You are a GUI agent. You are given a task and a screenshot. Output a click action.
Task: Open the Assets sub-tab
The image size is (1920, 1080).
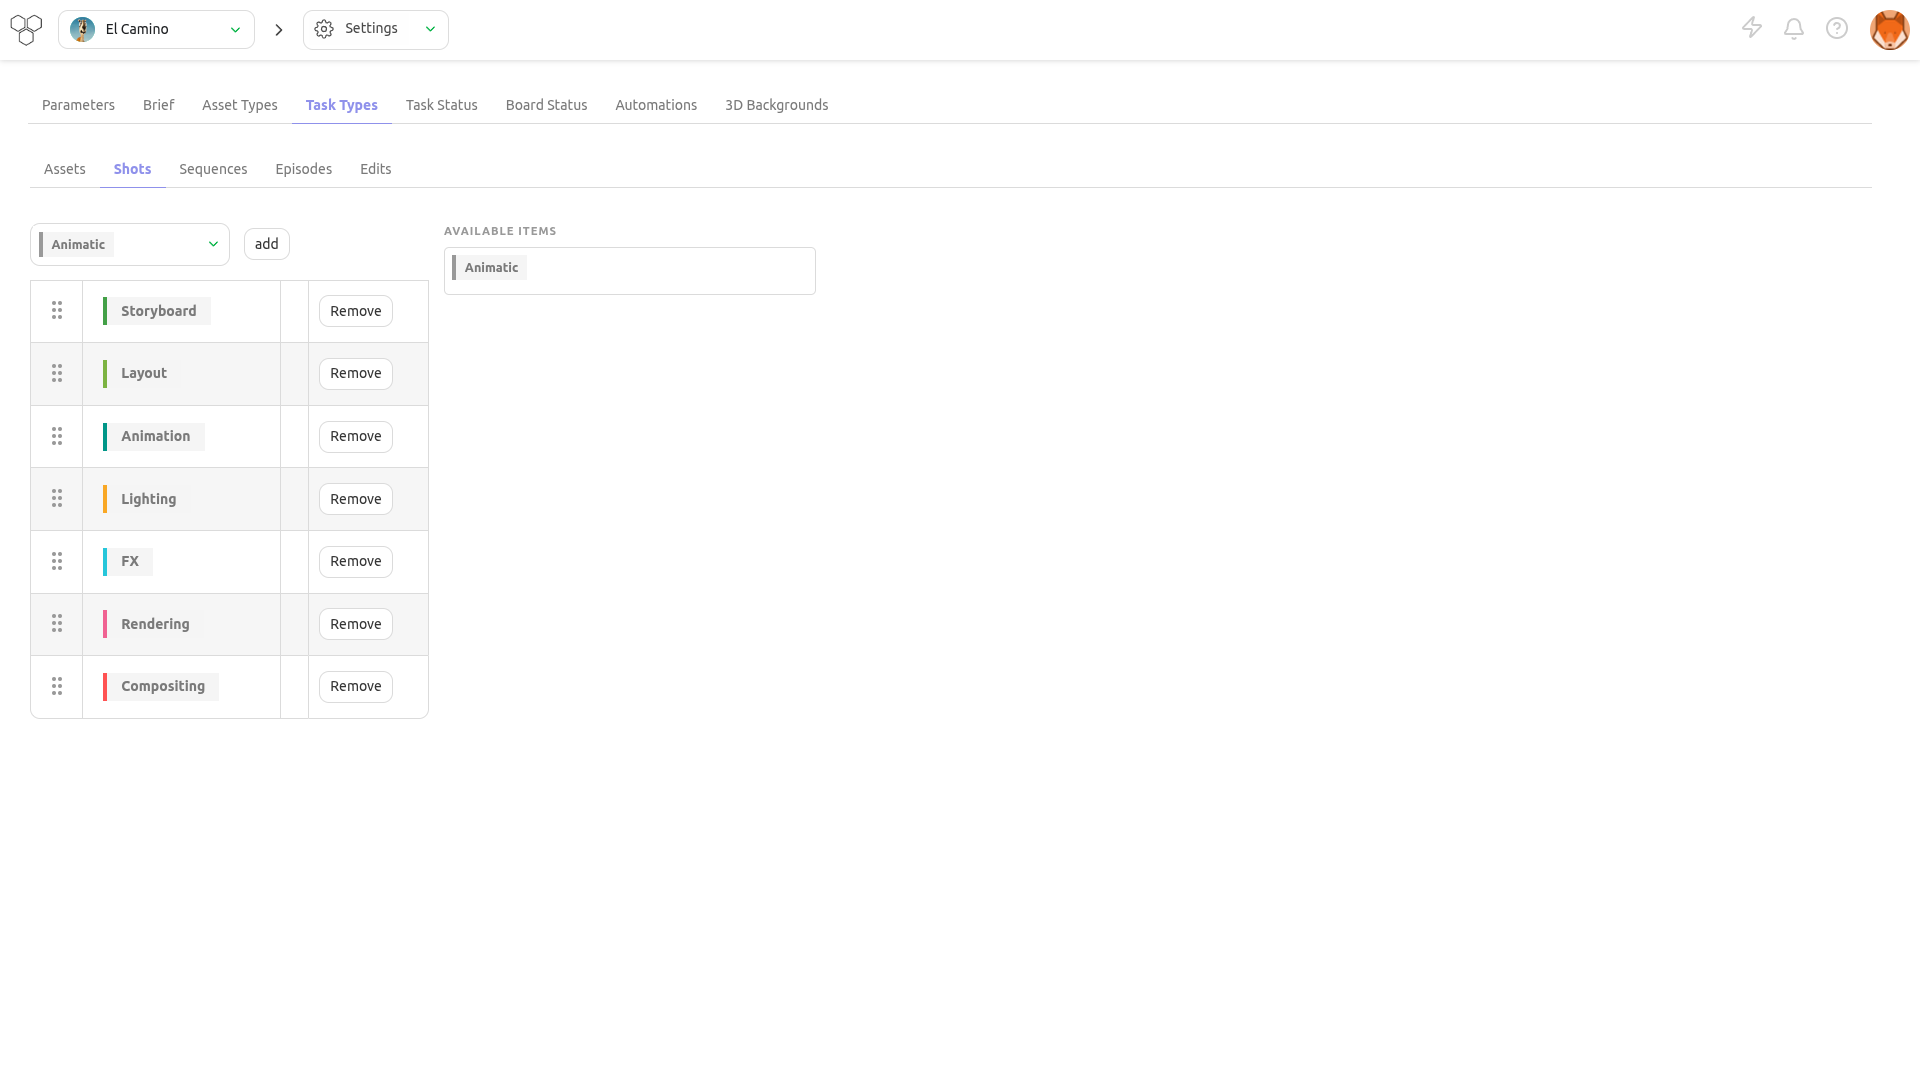coord(65,169)
